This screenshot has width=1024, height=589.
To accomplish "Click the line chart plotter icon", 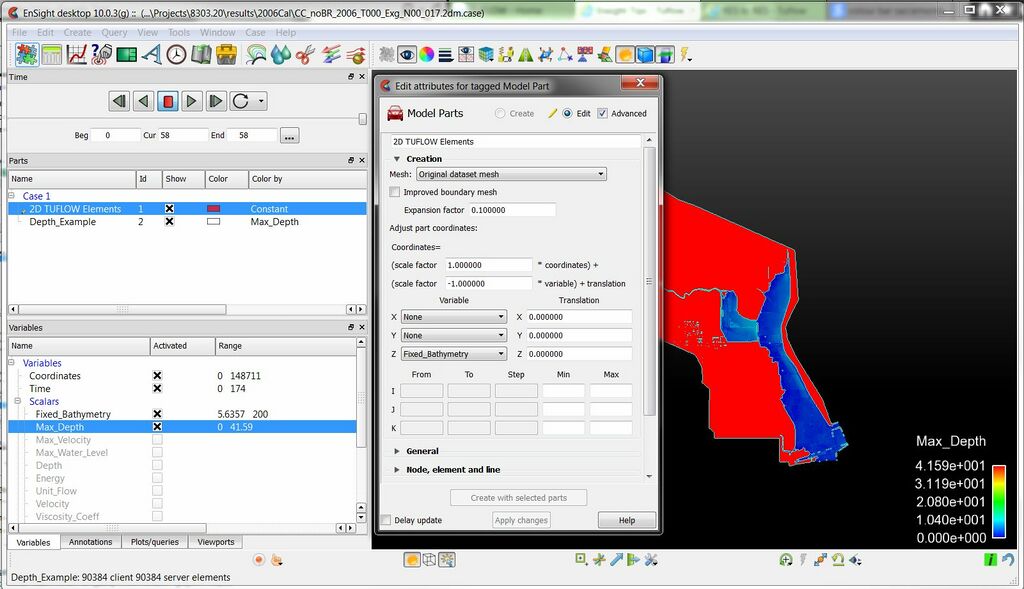I will 77,54.
